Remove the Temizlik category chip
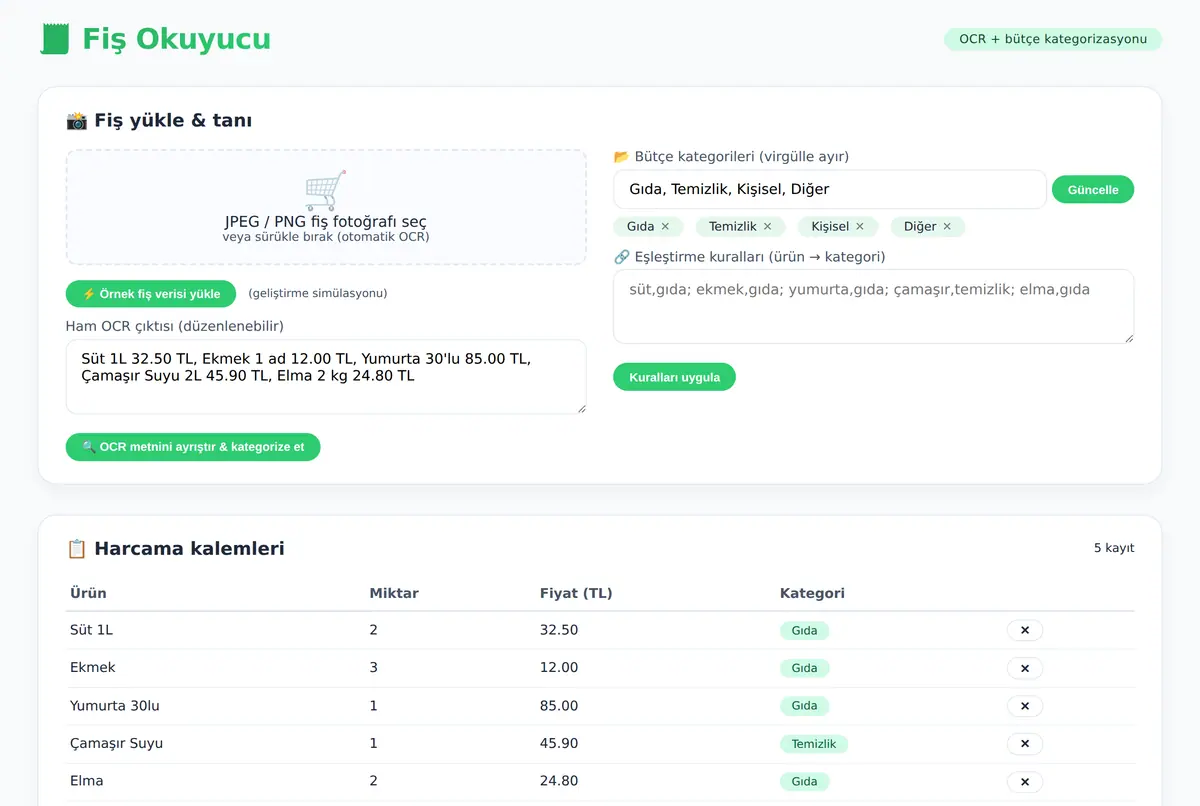This screenshot has width=1200, height=806. [x=768, y=227]
